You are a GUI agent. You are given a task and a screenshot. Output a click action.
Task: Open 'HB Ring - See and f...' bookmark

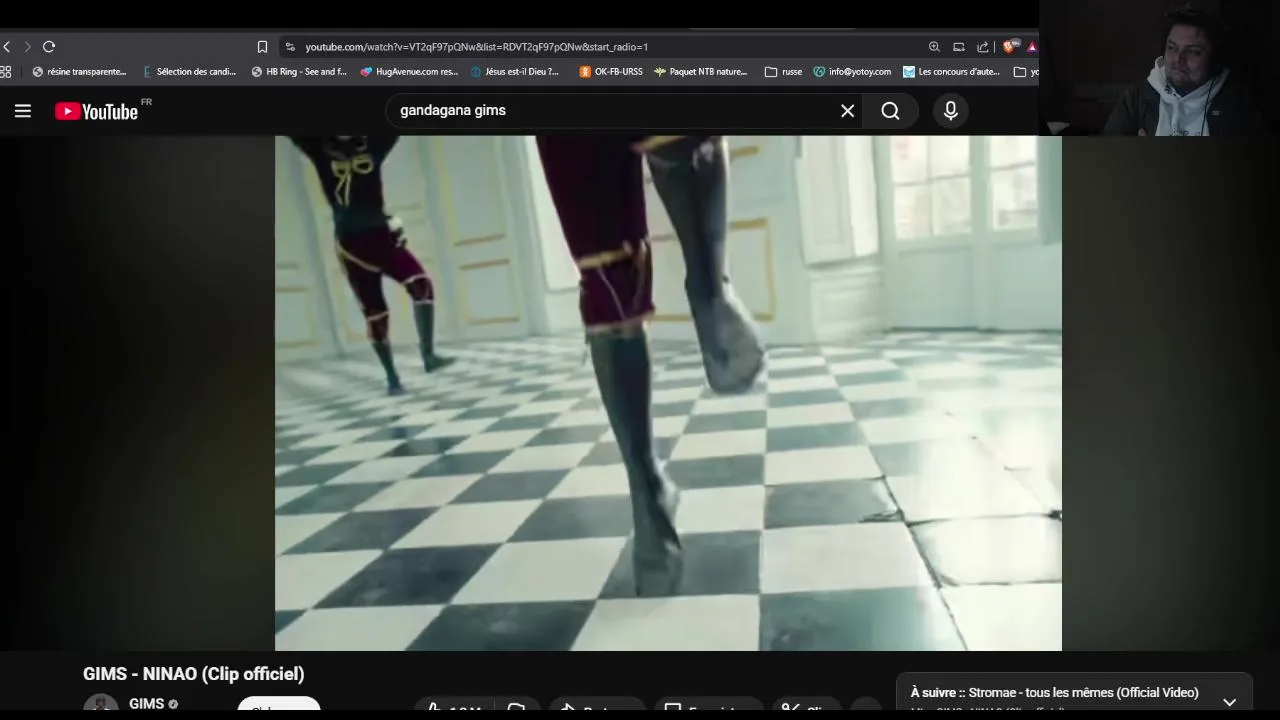click(x=299, y=72)
